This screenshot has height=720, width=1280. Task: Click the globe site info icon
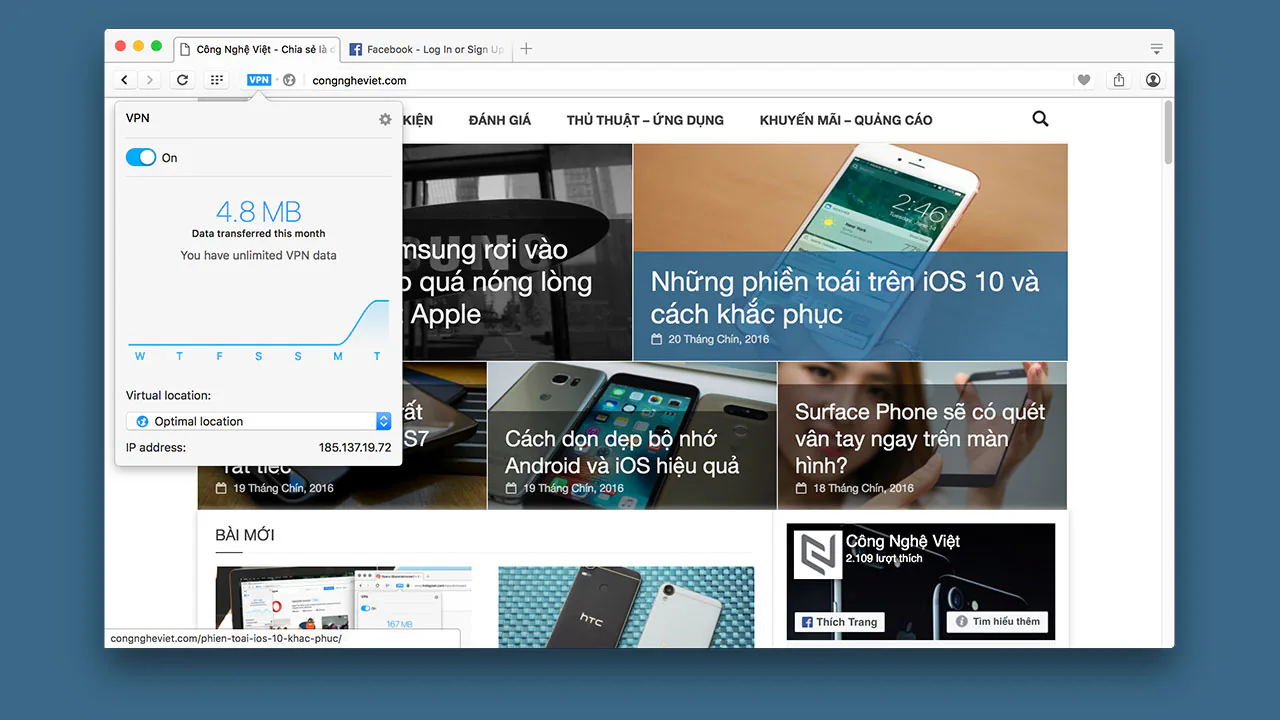(289, 80)
